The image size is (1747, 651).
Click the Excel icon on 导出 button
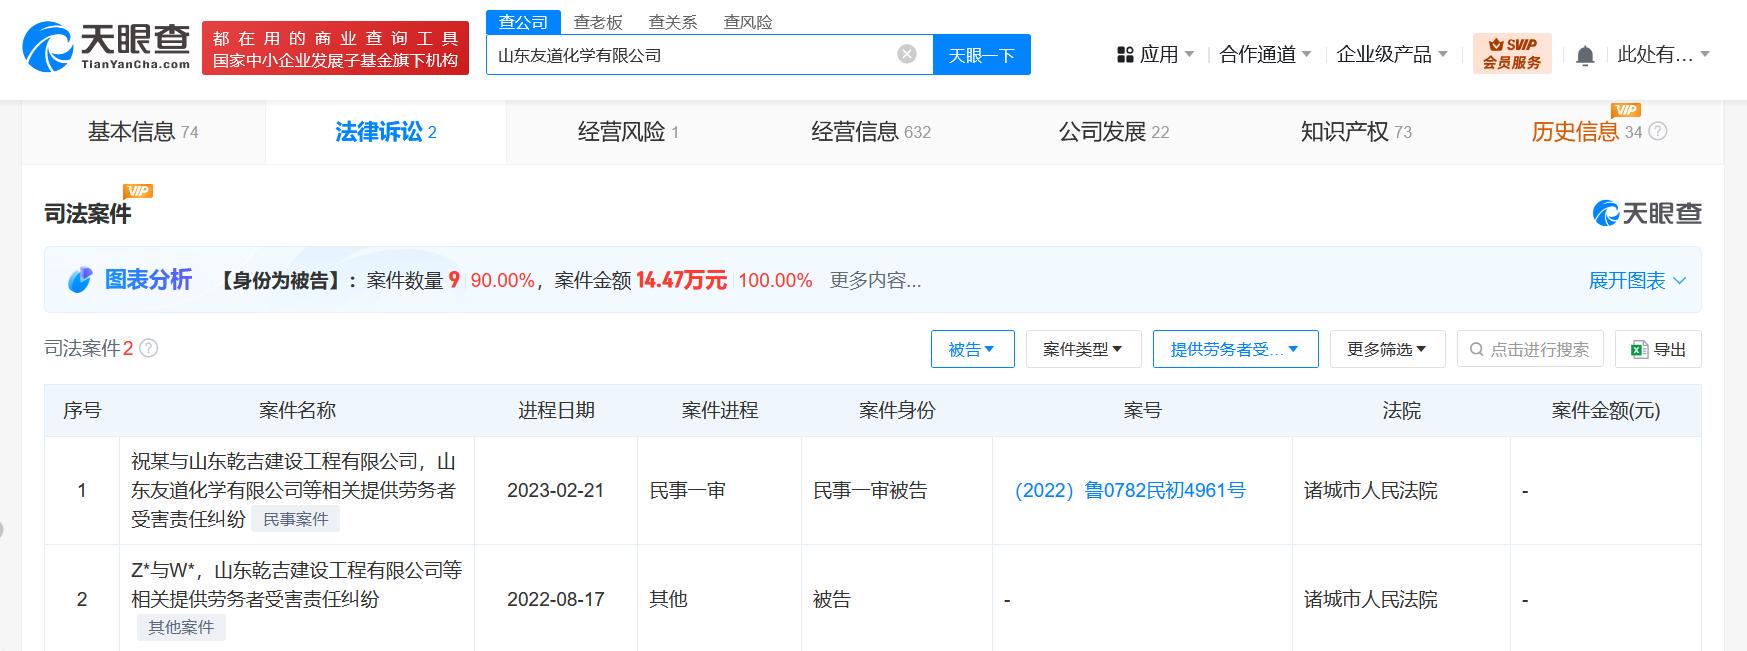(x=1639, y=349)
